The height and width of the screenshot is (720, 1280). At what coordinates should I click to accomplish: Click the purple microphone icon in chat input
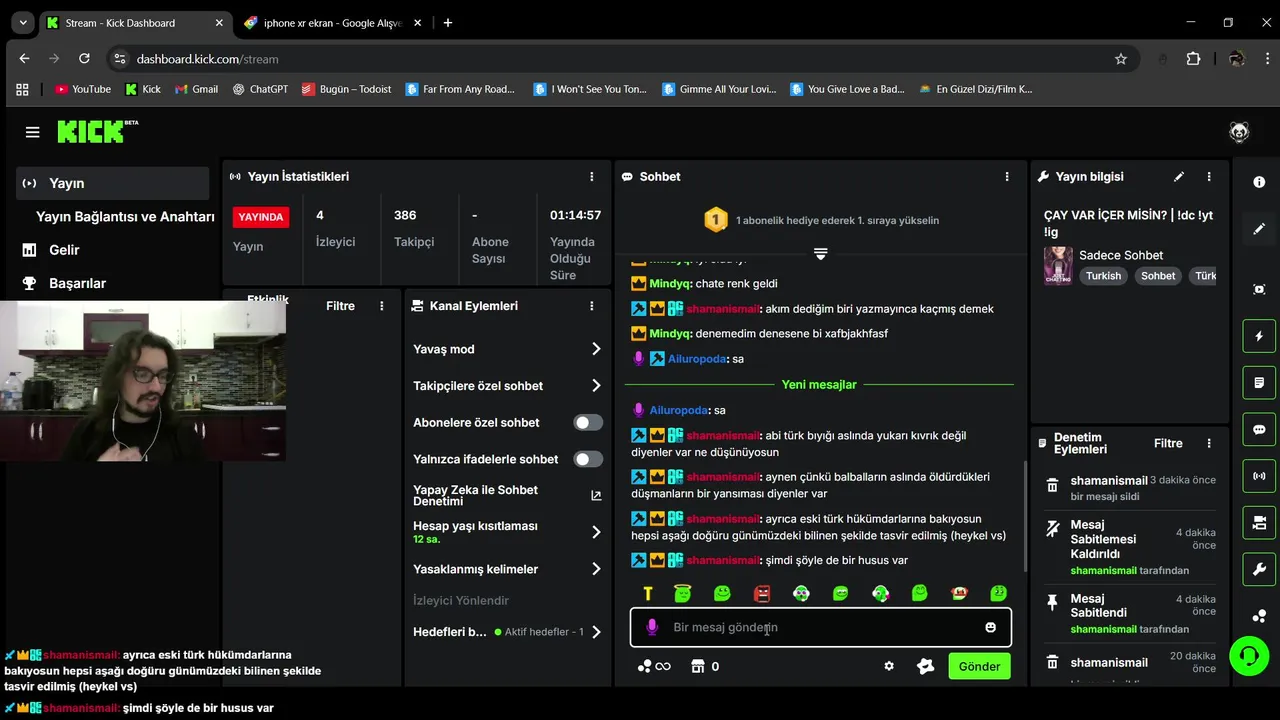652,627
